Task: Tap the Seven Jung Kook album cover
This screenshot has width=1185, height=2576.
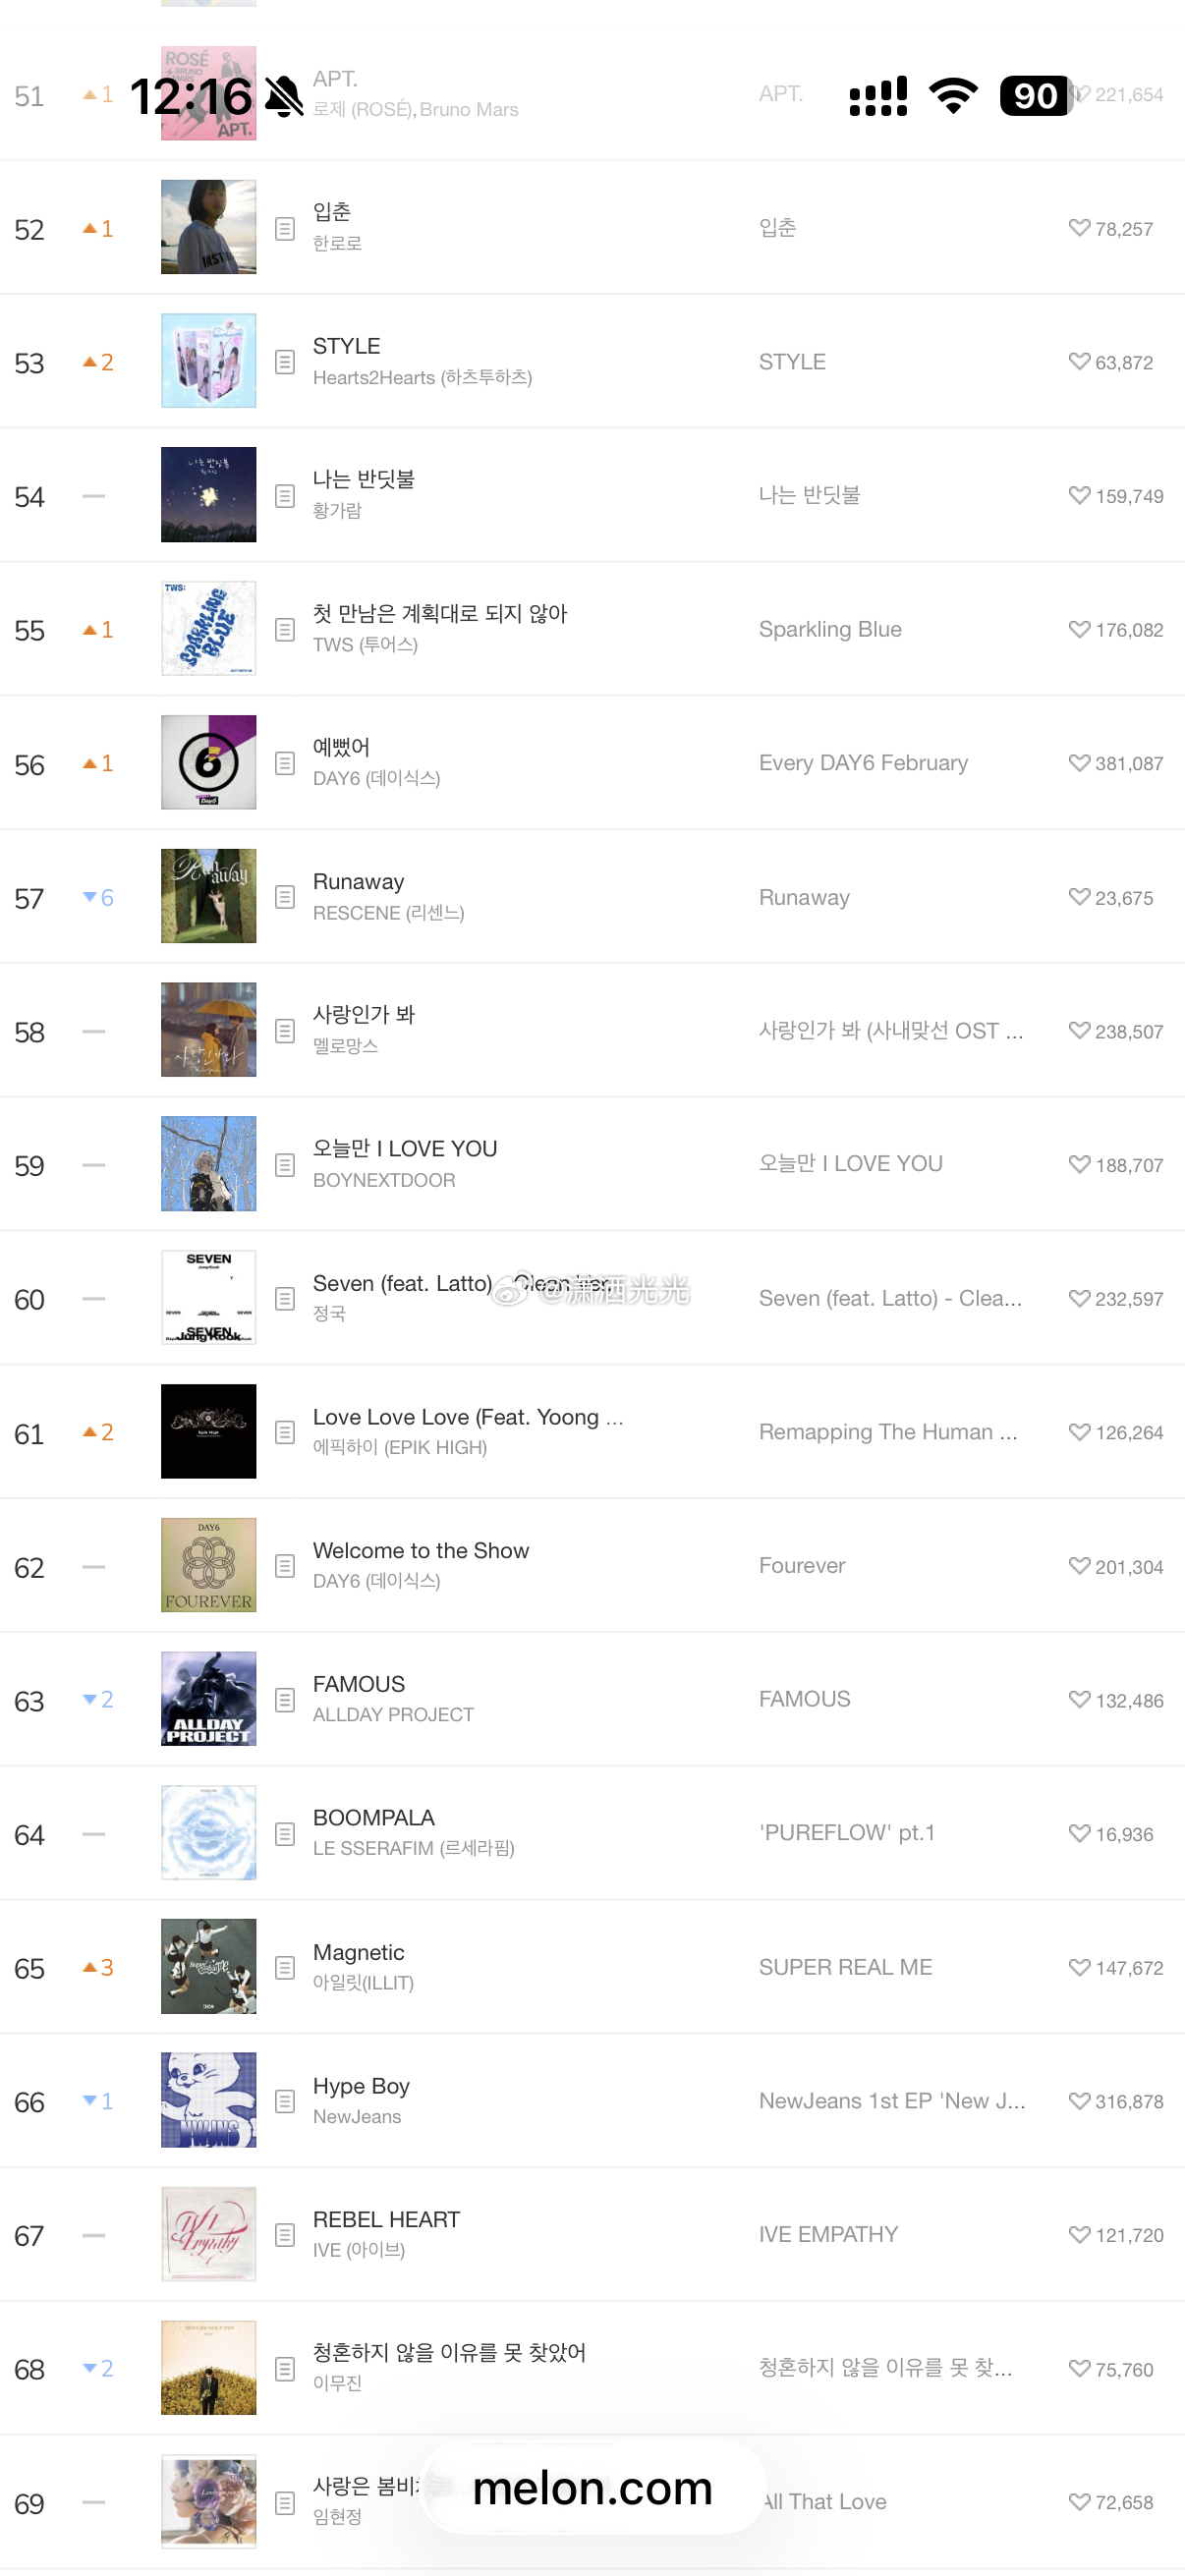Action: [x=208, y=1297]
